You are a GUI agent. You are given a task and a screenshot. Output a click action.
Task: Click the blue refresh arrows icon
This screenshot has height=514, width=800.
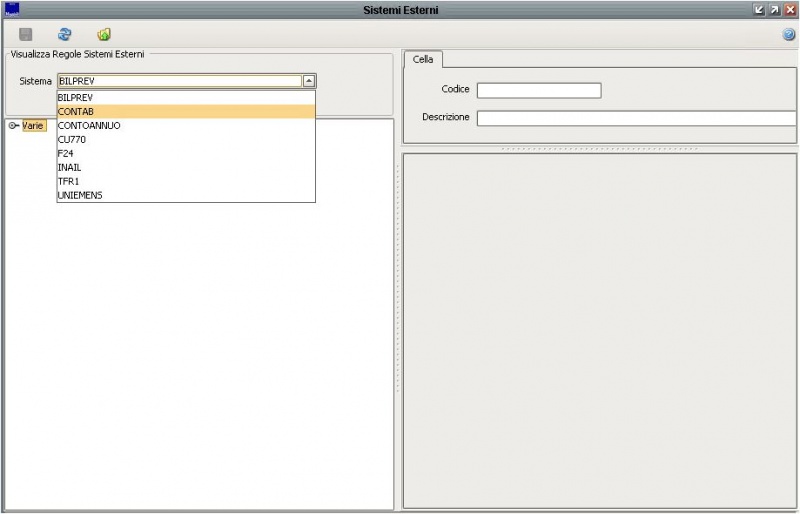(65, 35)
